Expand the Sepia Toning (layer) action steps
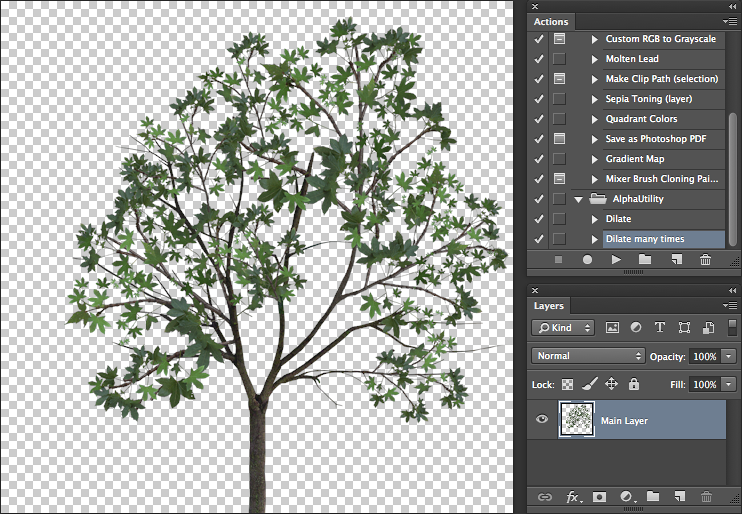The image size is (742, 514). (x=594, y=99)
